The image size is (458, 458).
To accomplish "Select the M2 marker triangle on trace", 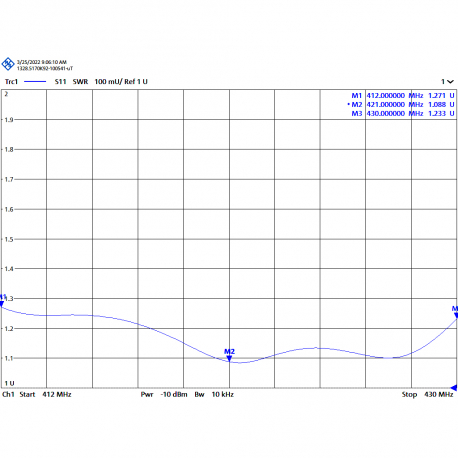I will click(229, 359).
